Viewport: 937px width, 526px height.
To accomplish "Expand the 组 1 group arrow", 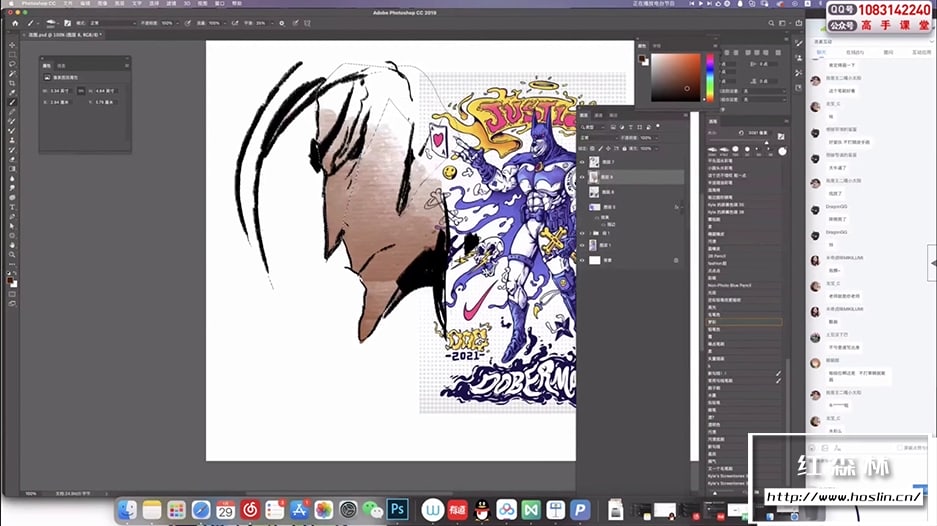I will (590, 234).
